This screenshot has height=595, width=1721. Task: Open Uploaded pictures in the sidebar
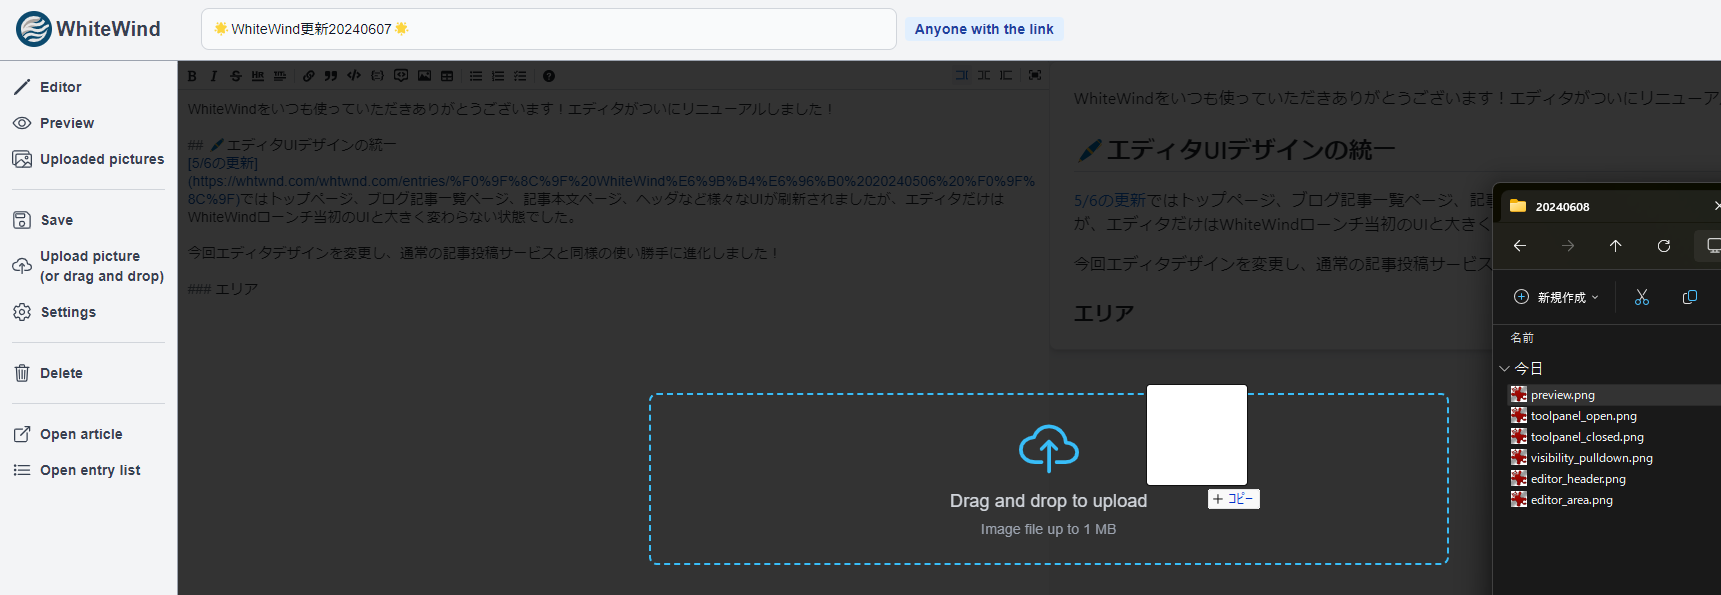pyautogui.click(x=101, y=159)
